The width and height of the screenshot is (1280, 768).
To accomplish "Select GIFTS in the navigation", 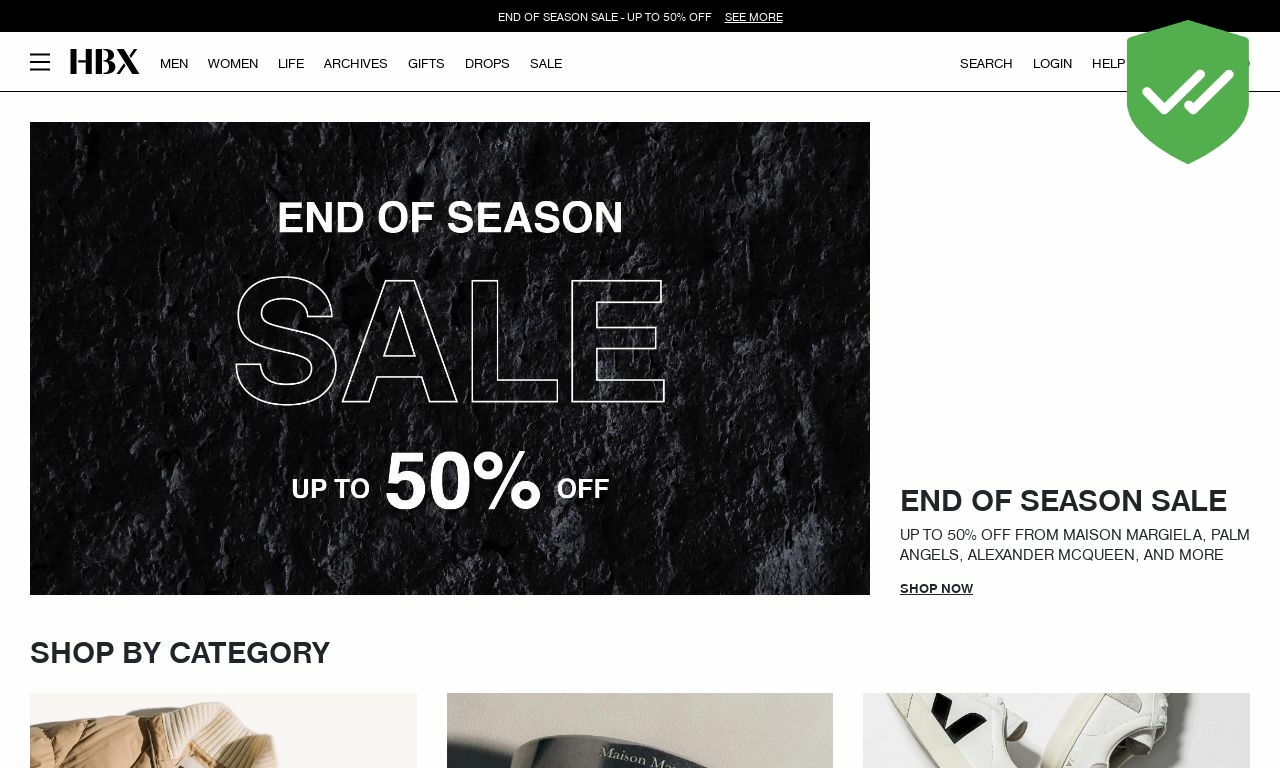I will 426,63.
